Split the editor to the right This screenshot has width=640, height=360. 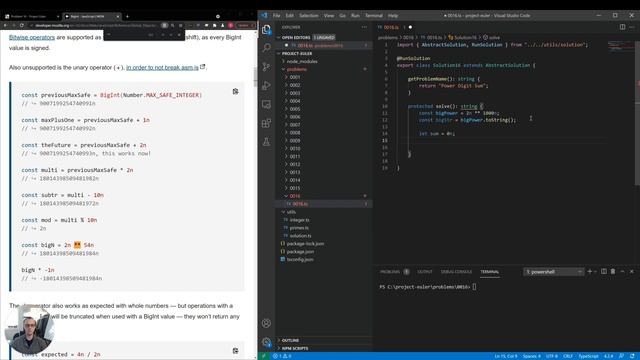pos(622,27)
